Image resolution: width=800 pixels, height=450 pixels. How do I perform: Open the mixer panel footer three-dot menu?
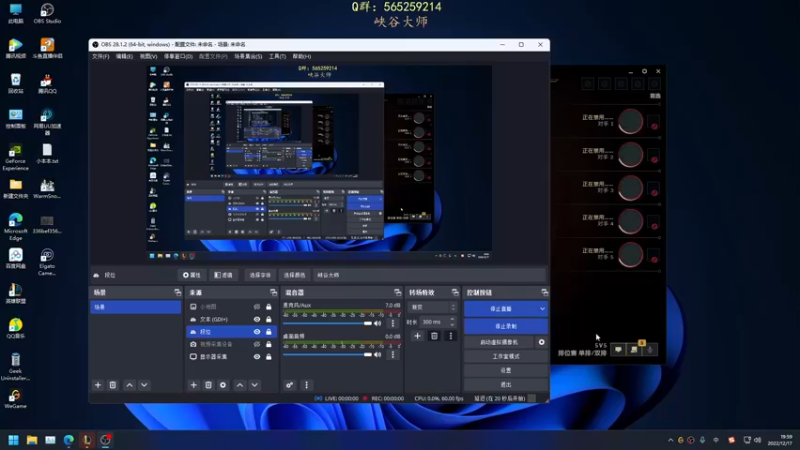[306, 385]
